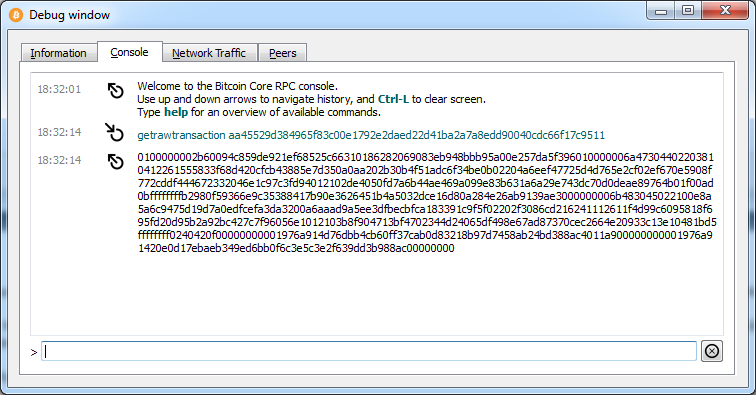Click the reply icon beside welcome message
This screenshot has width=756, height=395.
point(115,90)
